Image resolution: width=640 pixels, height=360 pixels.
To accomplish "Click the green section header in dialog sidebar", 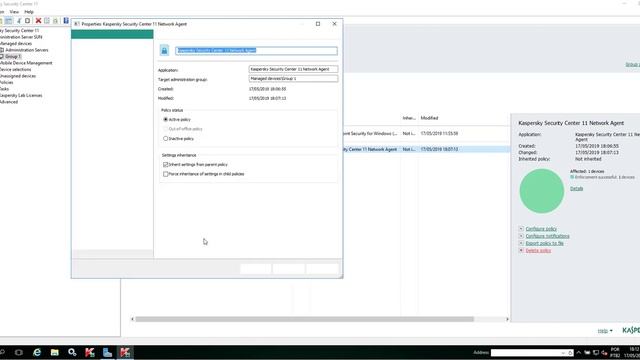I will (112, 34).
